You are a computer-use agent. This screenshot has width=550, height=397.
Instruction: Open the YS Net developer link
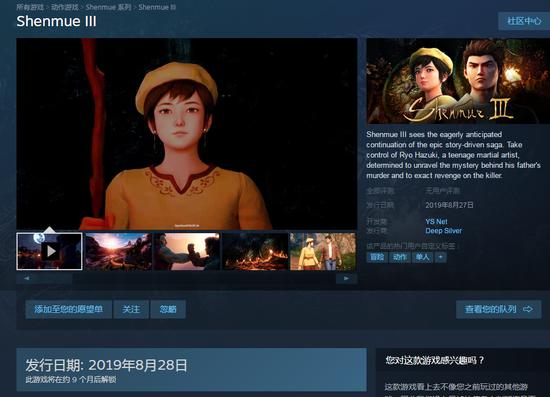pyautogui.click(x=436, y=222)
